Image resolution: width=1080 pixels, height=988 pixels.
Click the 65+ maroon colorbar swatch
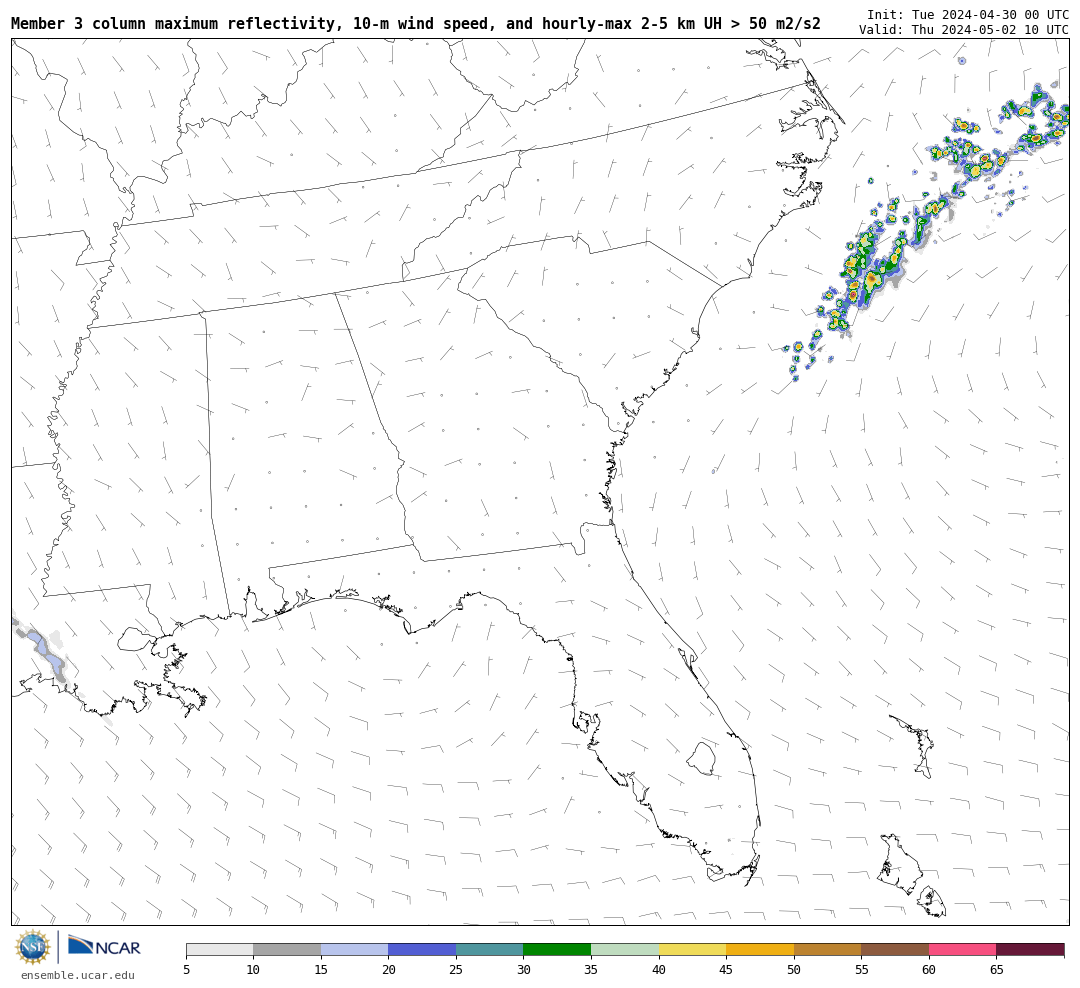click(x=1030, y=949)
